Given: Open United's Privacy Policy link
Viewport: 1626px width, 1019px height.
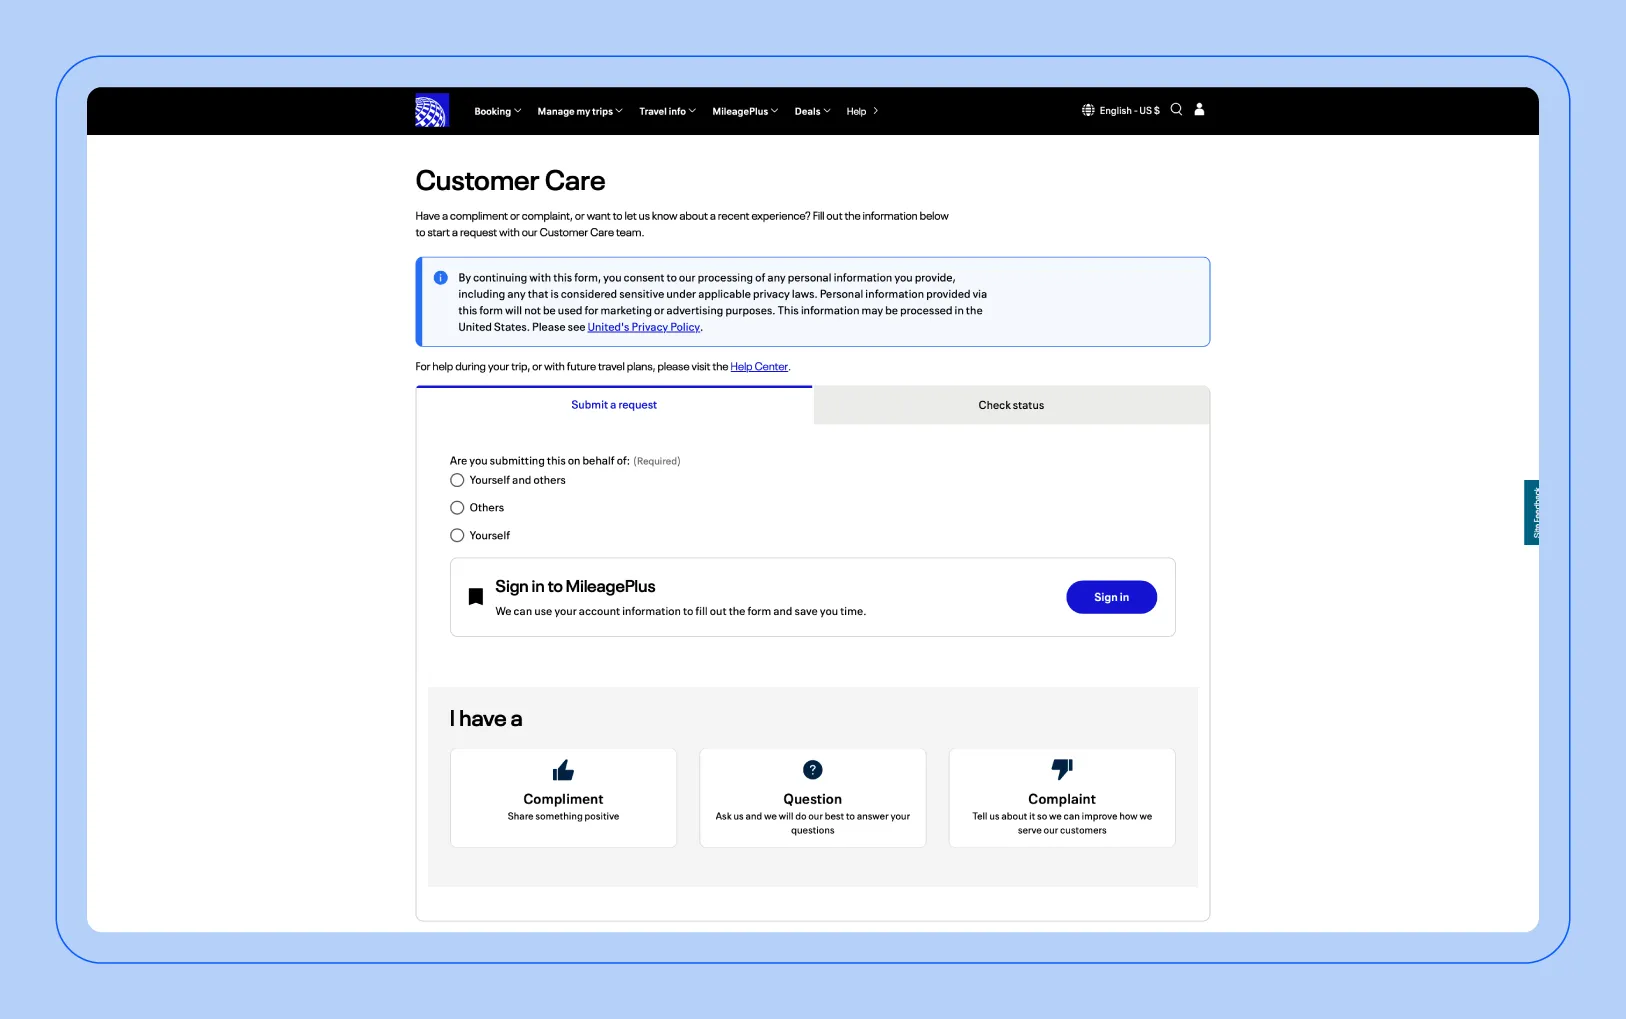Looking at the screenshot, I should (643, 327).
